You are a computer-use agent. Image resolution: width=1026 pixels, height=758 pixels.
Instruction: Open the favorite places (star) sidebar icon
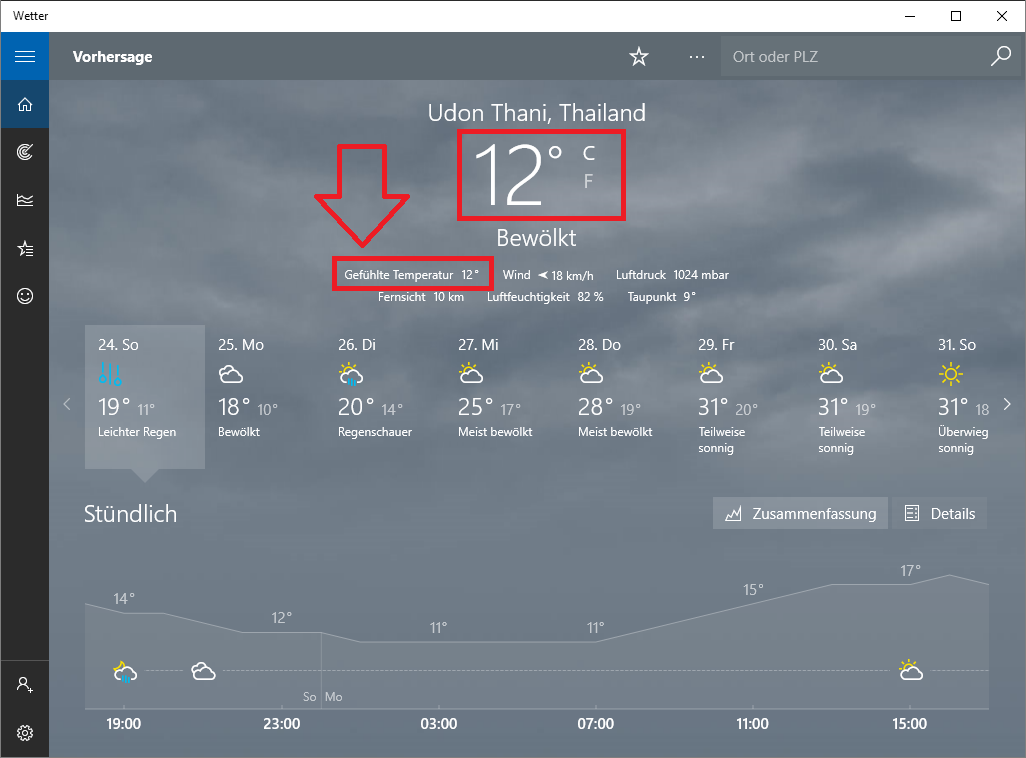tap(25, 248)
